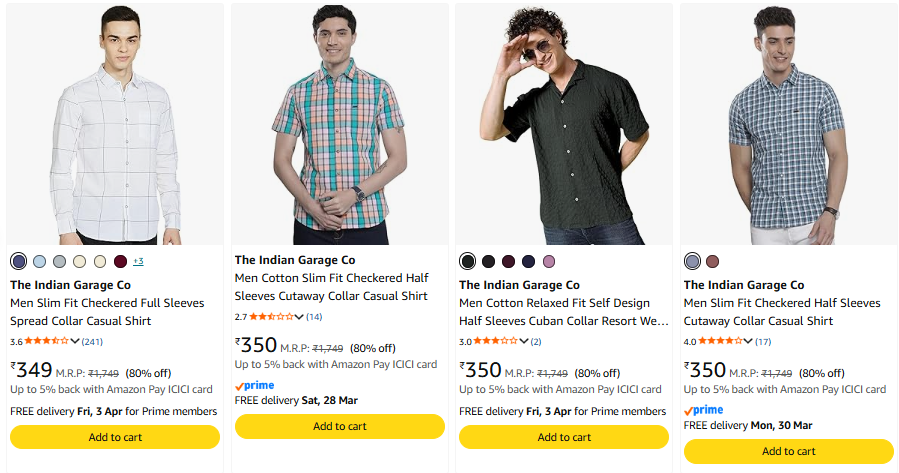Add the ₹349 full sleeves shirt to cart
The width and height of the screenshot is (899, 473).
pyautogui.click(x=115, y=437)
